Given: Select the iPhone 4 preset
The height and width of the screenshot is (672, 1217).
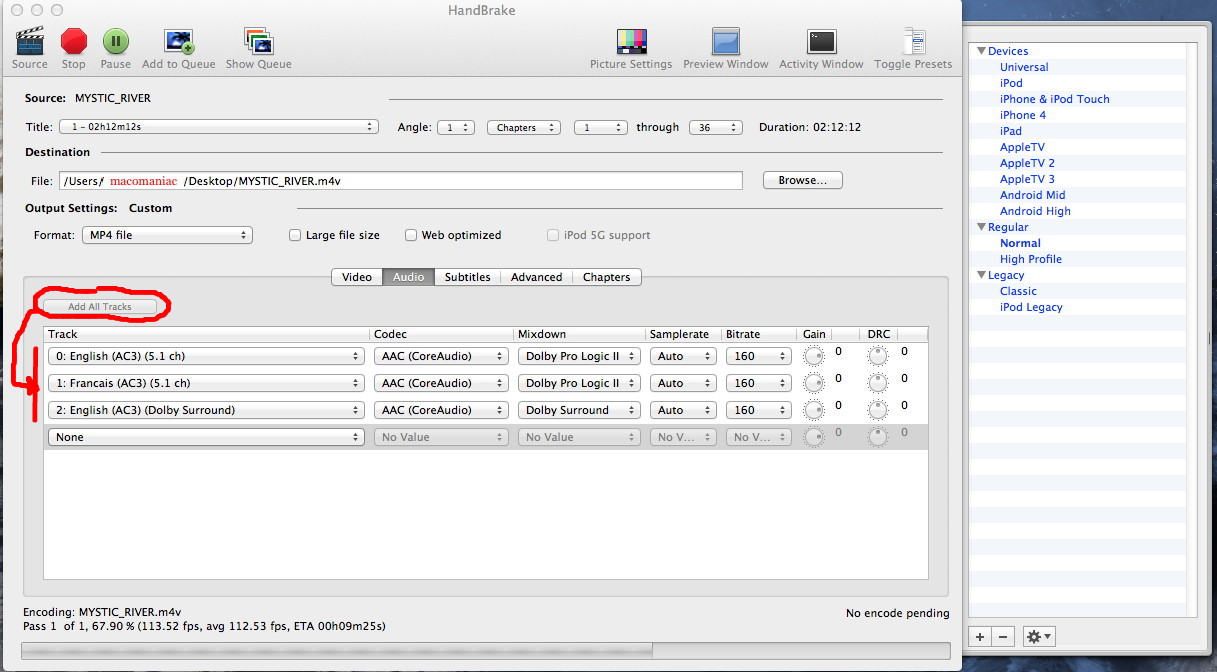Looking at the screenshot, I should click(1023, 115).
